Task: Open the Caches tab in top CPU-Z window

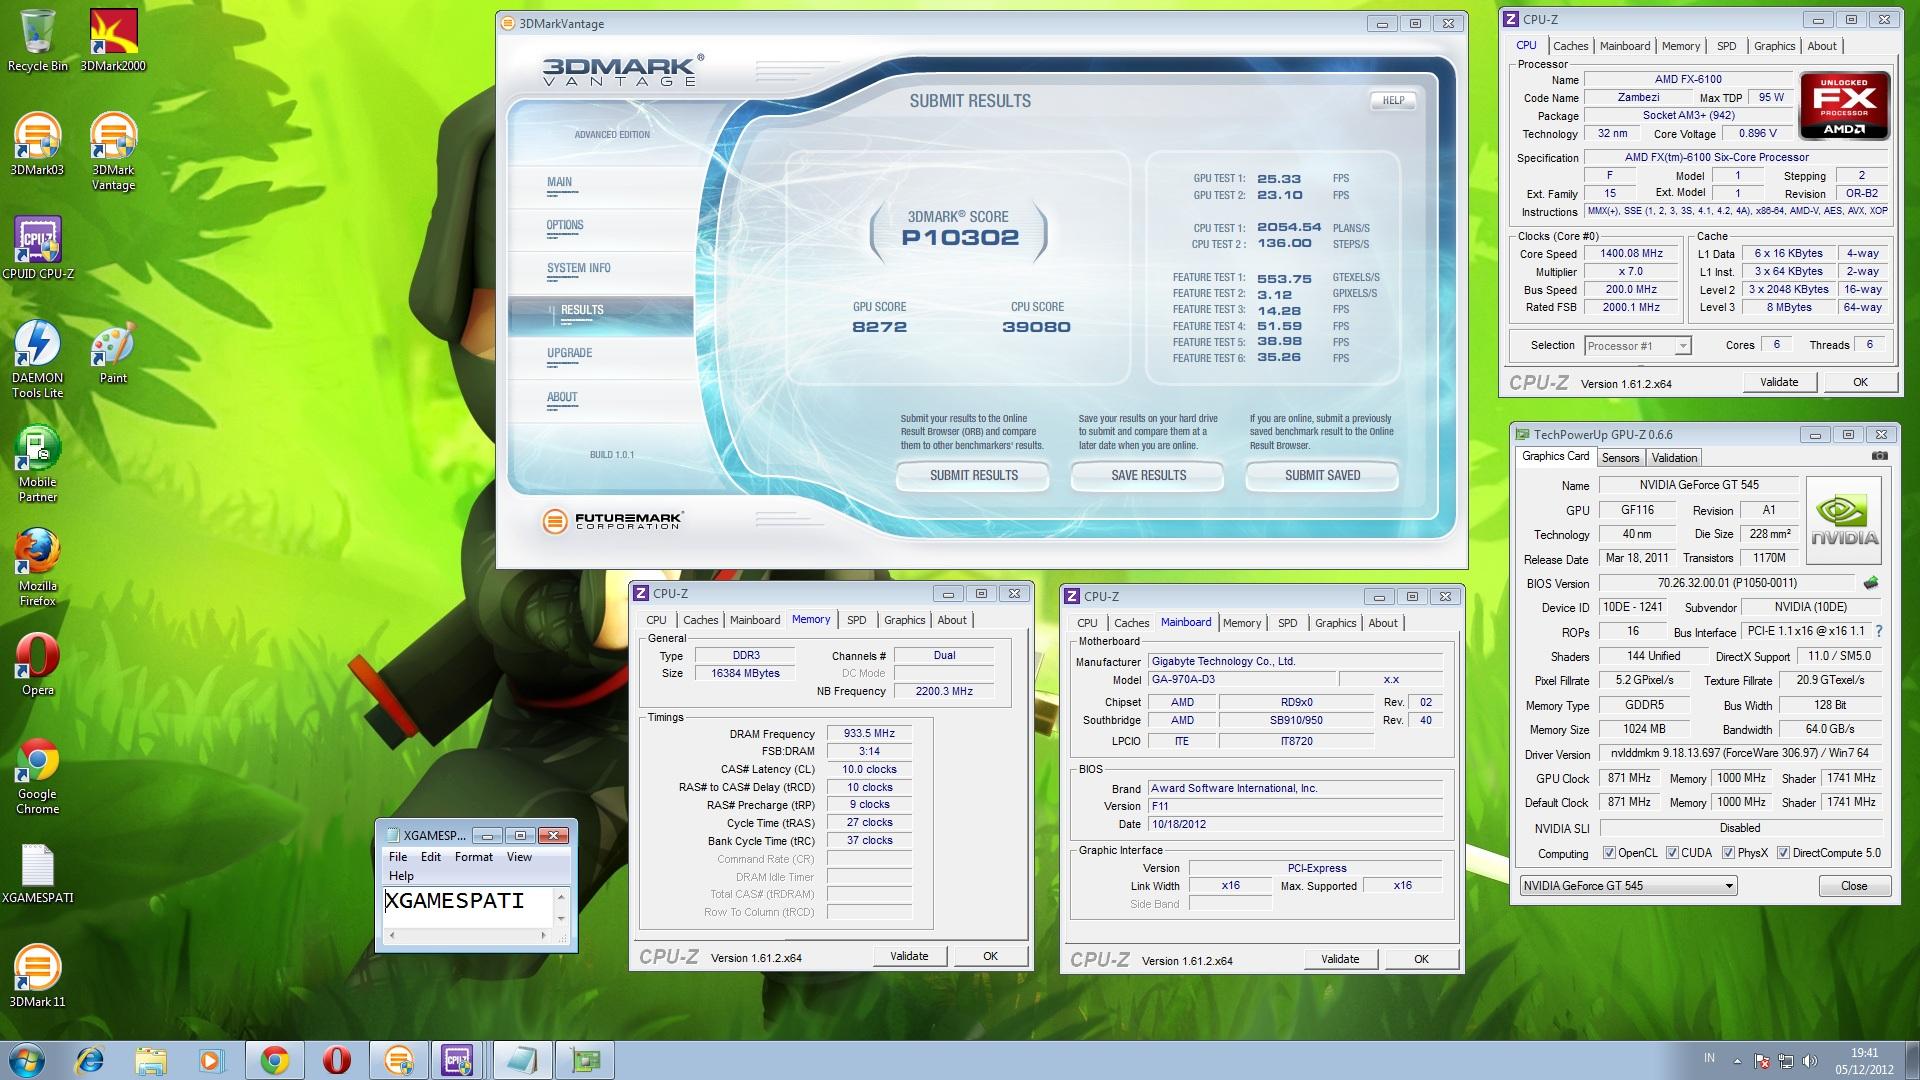Action: pyautogui.click(x=1570, y=46)
